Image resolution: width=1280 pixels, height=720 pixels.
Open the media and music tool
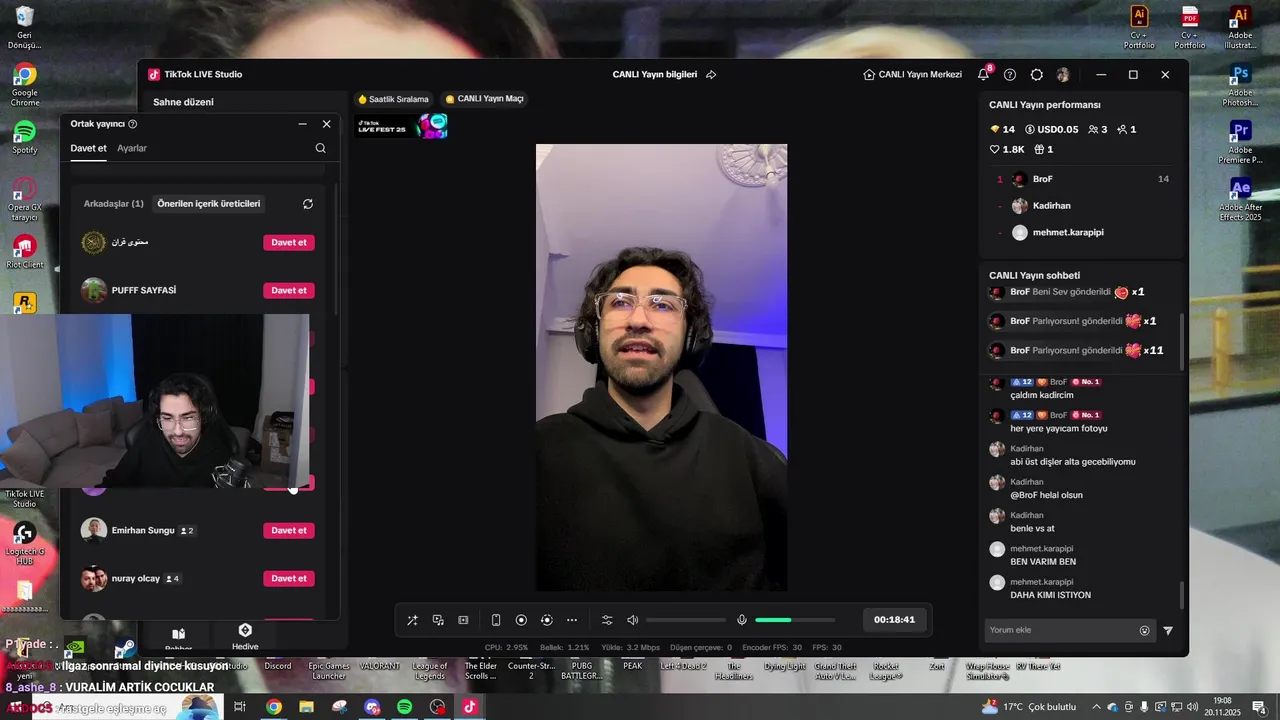pos(438,620)
